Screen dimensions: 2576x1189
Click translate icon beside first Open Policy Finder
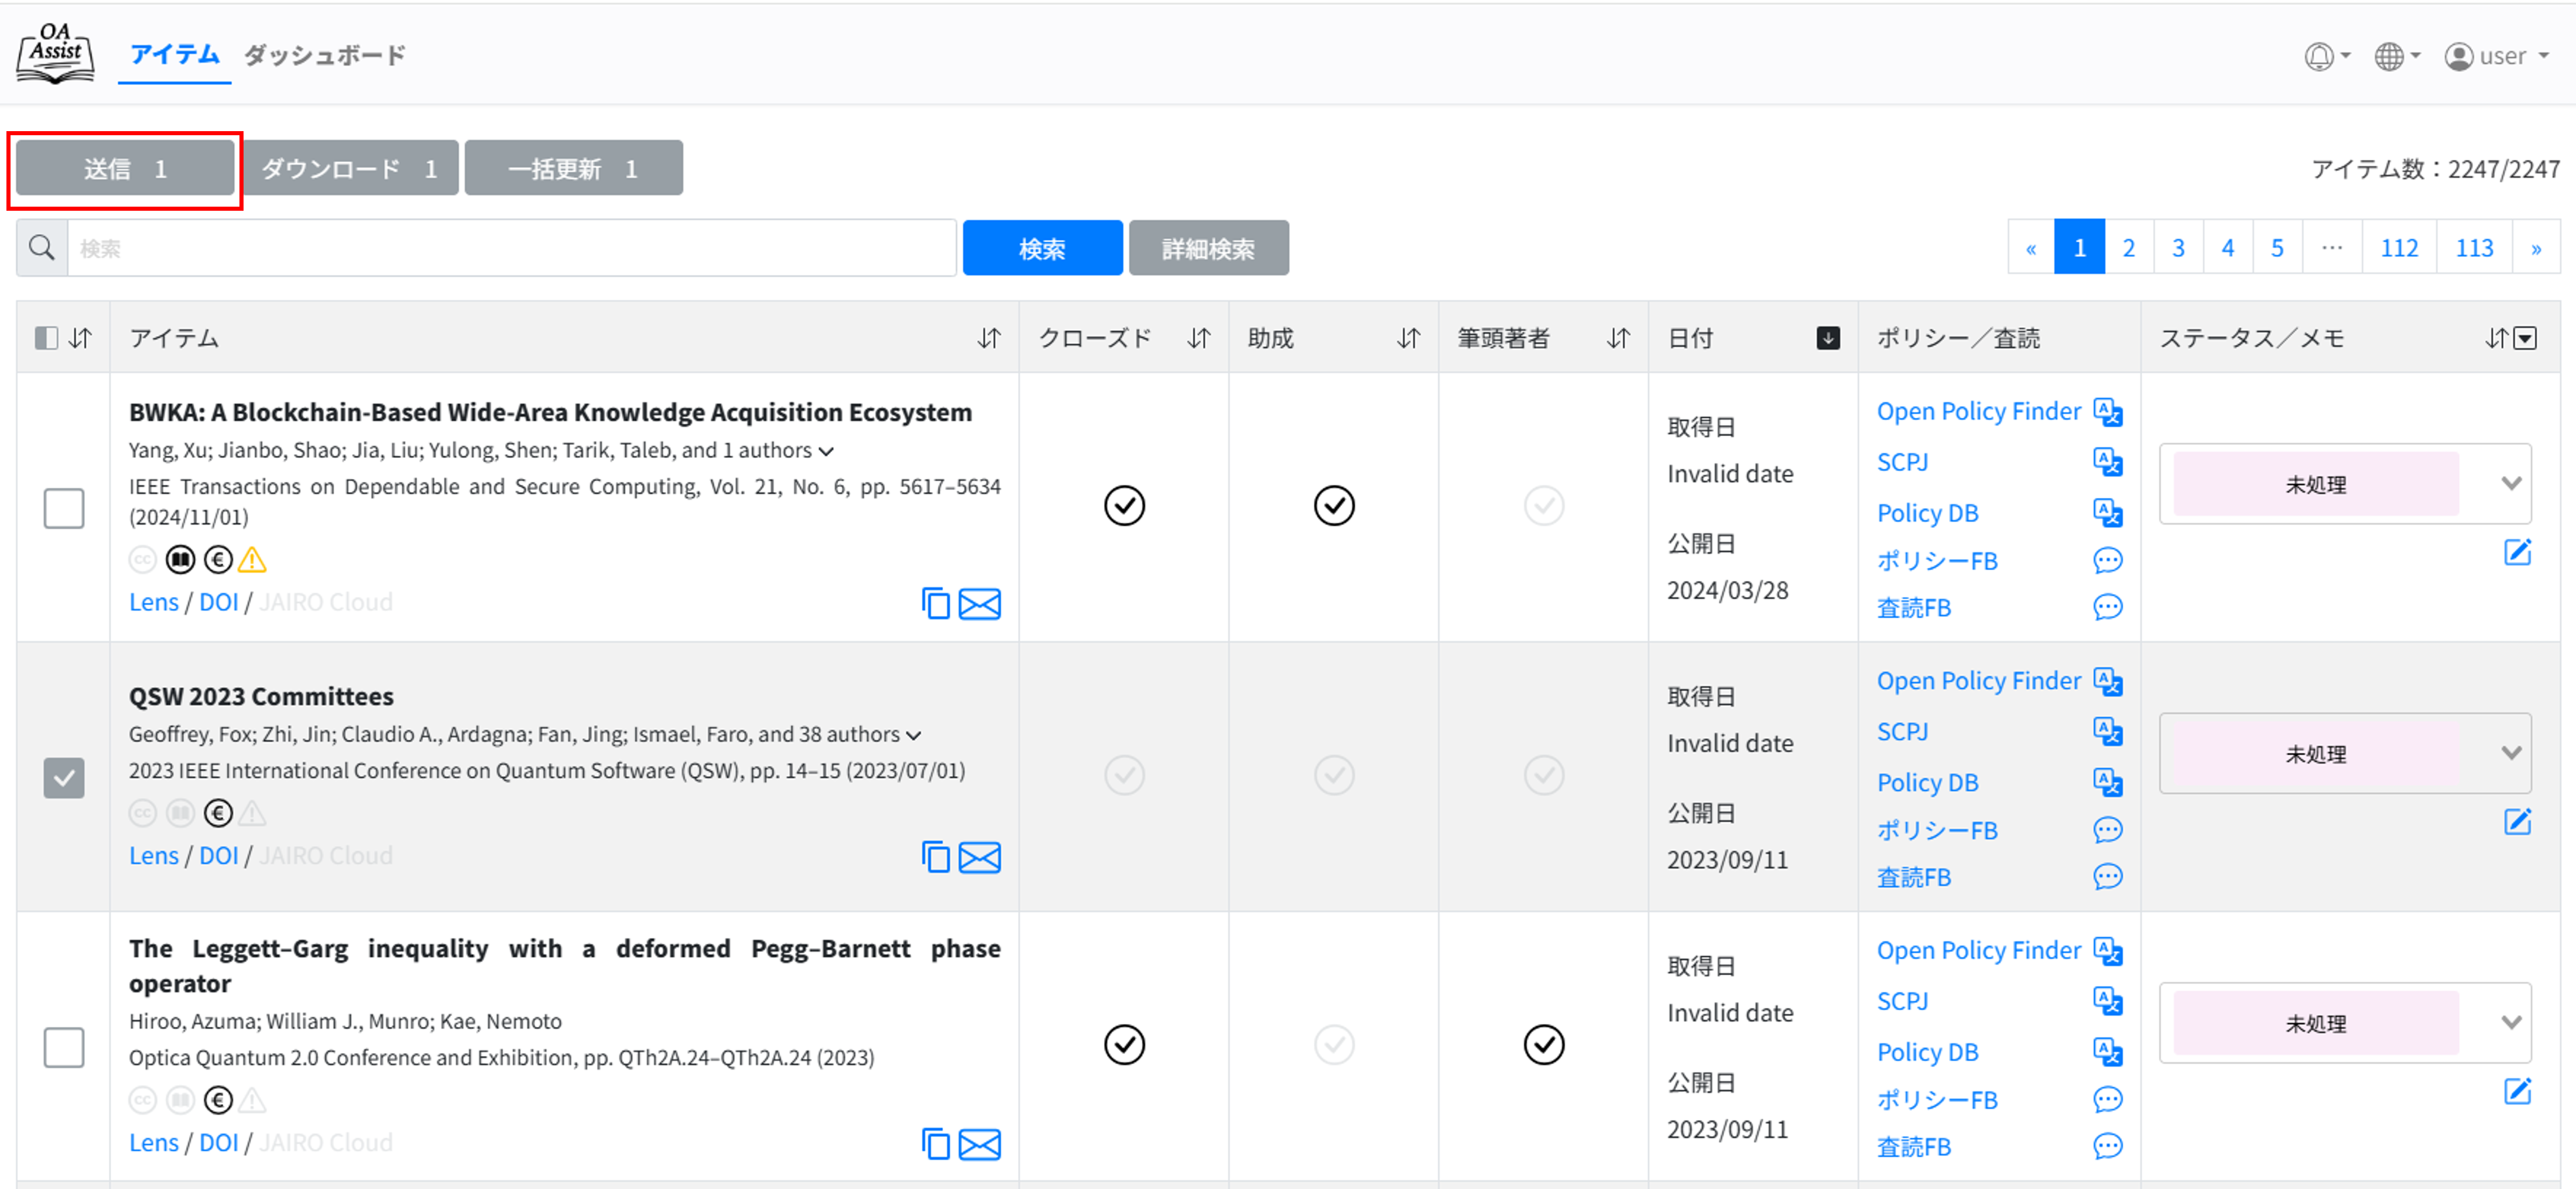coord(2107,412)
